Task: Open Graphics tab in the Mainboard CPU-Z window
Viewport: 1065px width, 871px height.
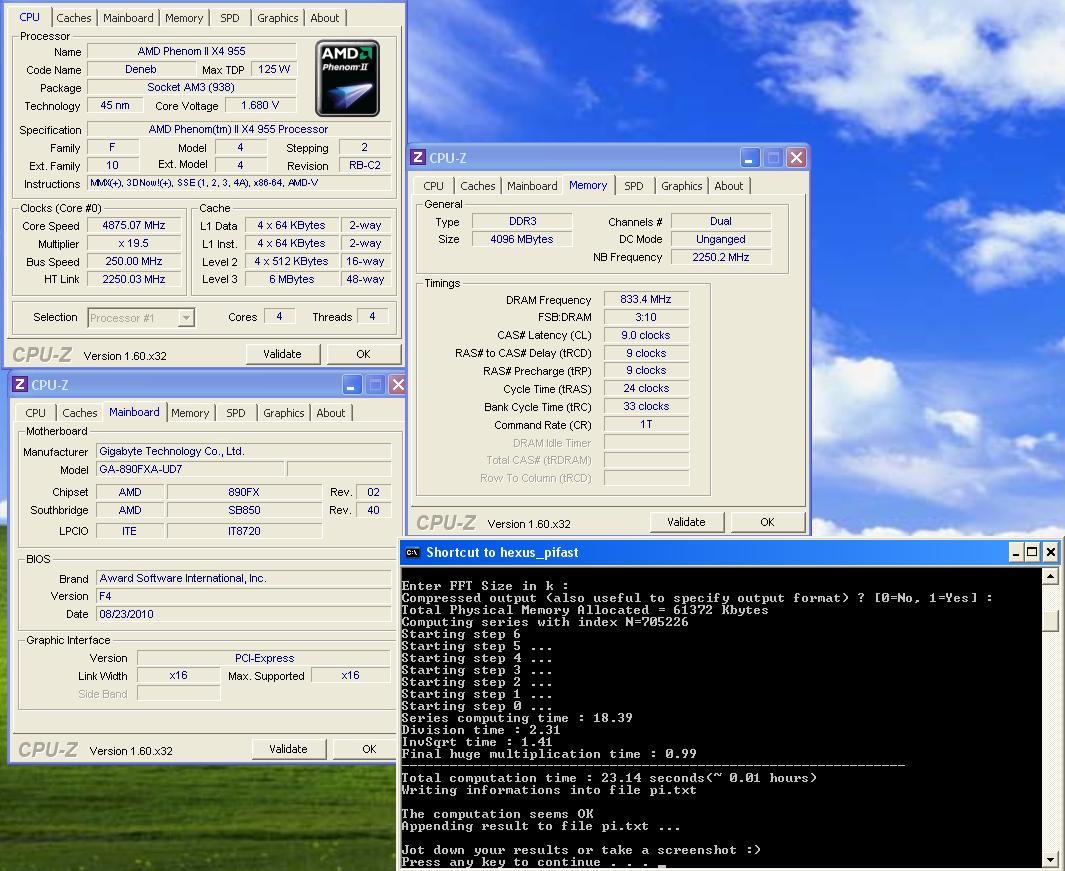Action: click(x=283, y=413)
